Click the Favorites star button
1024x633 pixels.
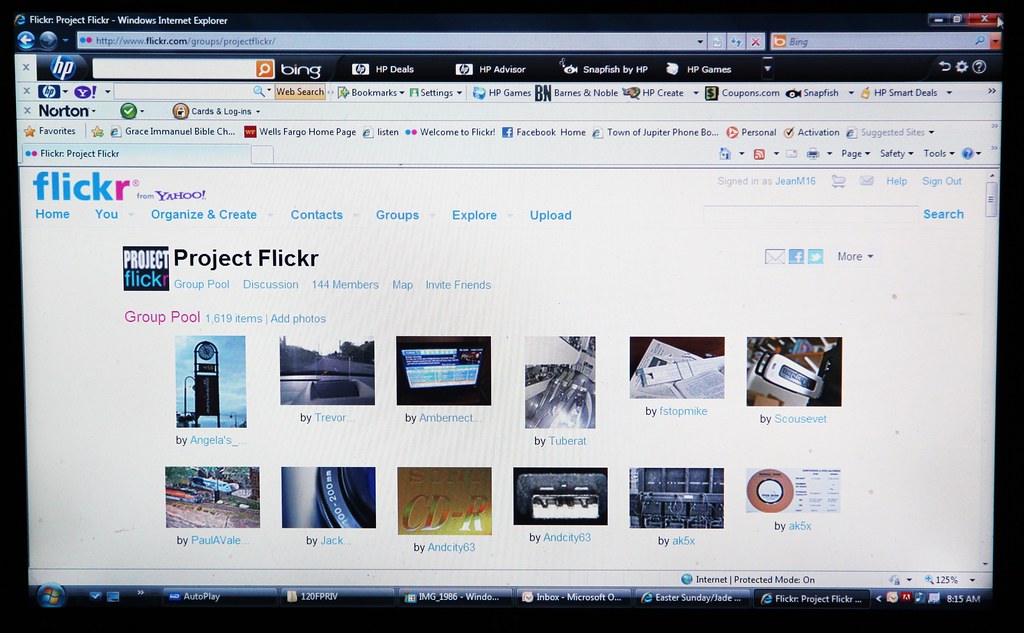[x=50, y=131]
